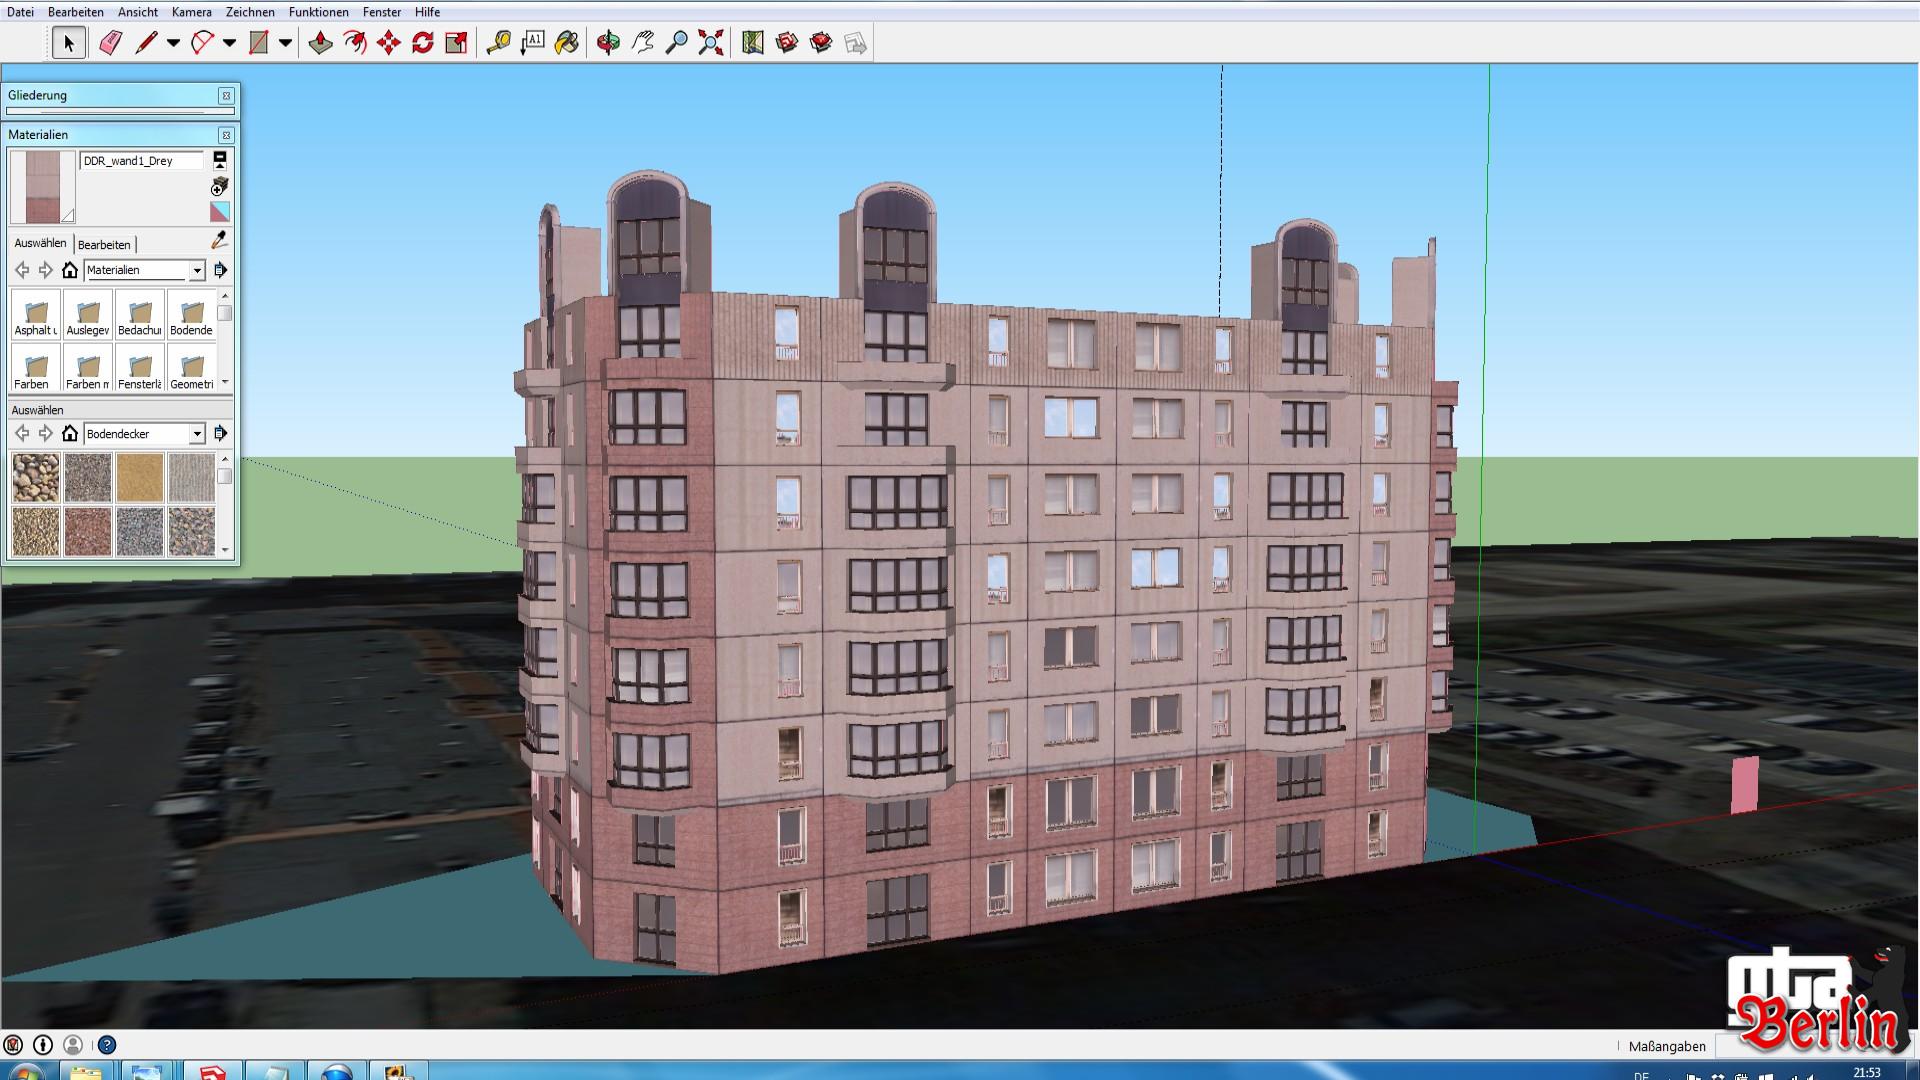Activate the Move tool
Image resolution: width=1920 pixels, height=1080 pixels.
coord(388,43)
